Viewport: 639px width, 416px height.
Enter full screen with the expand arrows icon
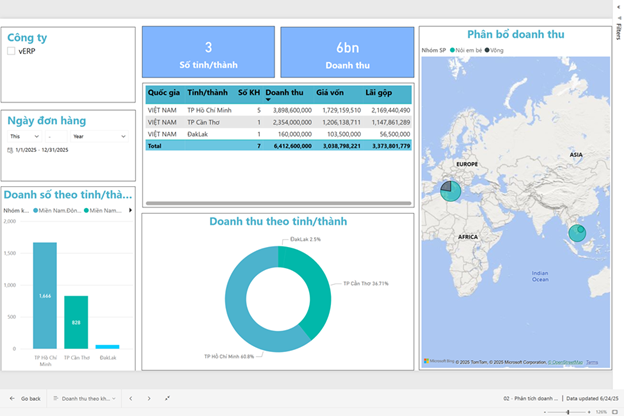click(x=166, y=398)
